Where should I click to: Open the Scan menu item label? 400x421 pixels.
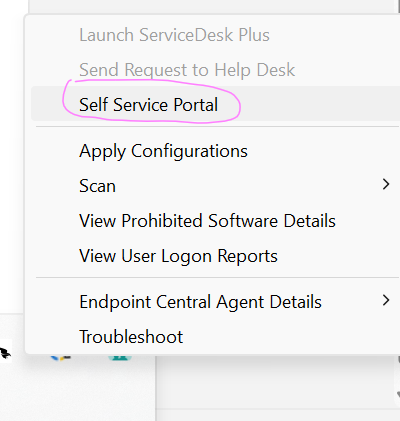97,186
